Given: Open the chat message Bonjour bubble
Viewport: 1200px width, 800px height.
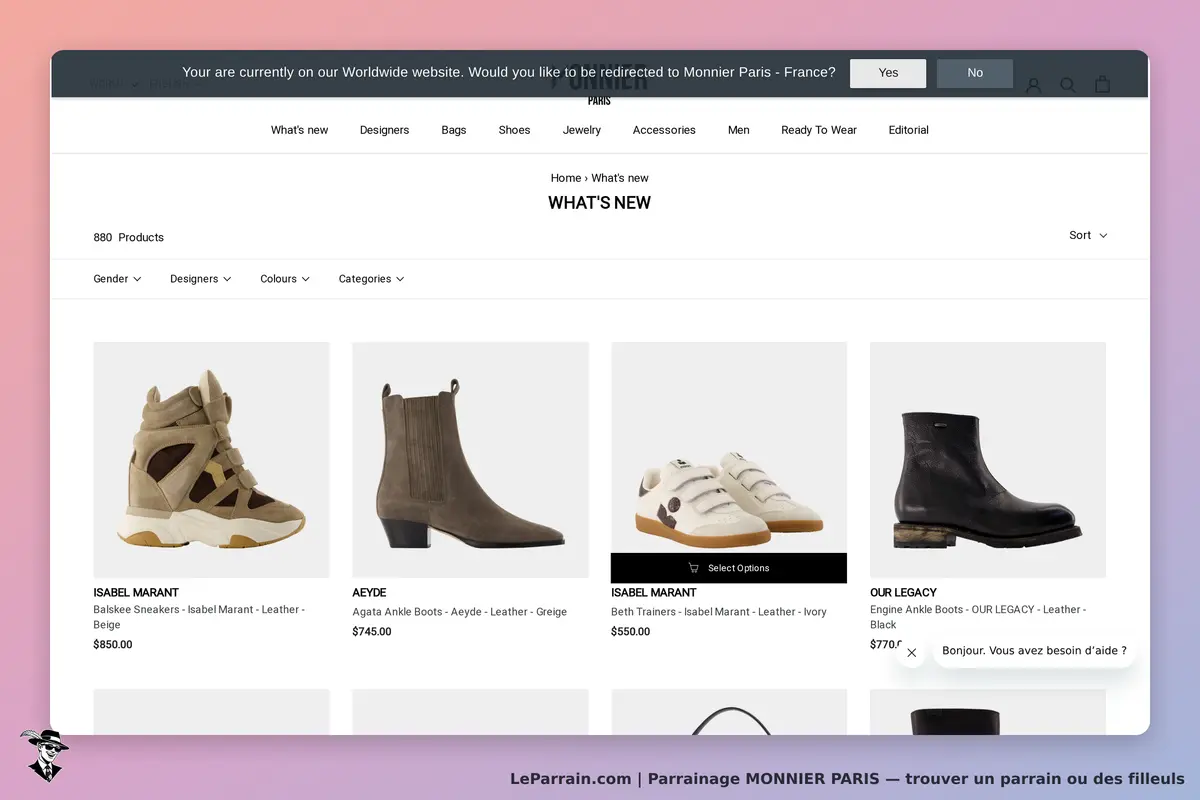Looking at the screenshot, I should tap(1034, 651).
